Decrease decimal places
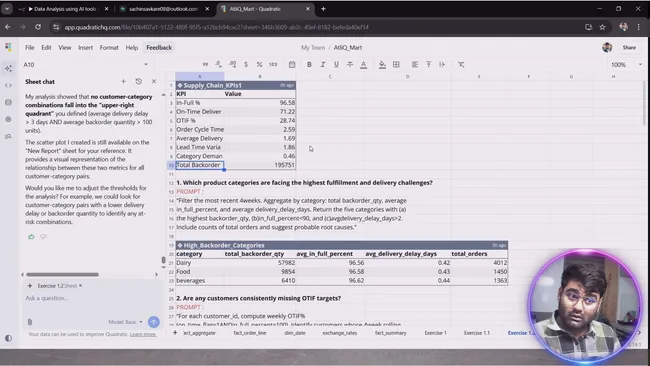This screenshot has height=366, width=650. point(218,64)
